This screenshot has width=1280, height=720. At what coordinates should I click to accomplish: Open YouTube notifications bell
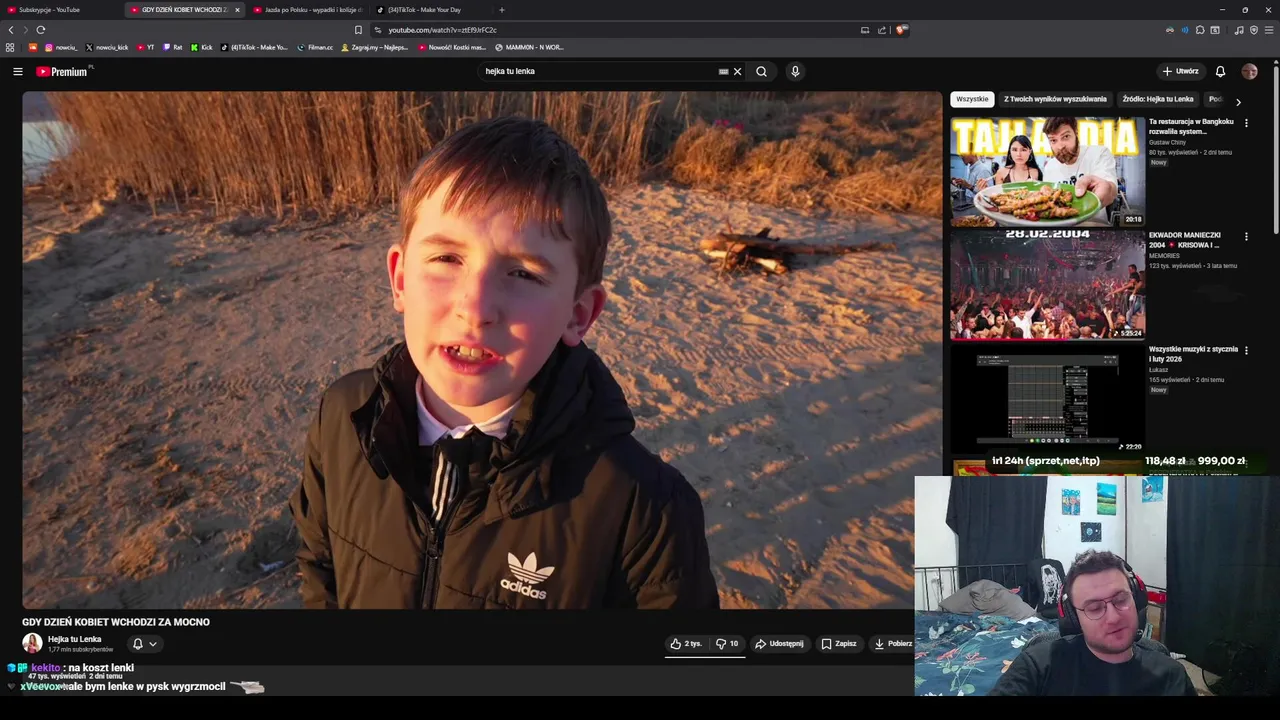coord(1220,71)
